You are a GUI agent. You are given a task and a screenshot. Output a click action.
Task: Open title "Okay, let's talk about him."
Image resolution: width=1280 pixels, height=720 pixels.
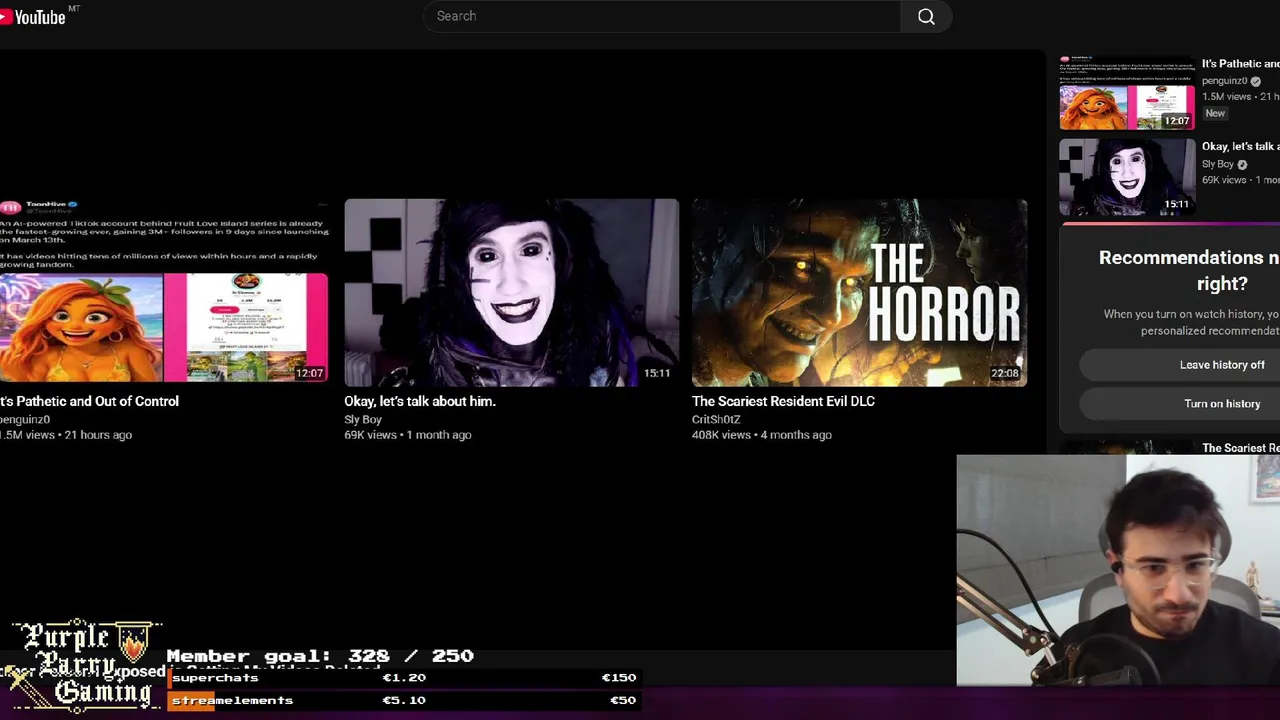tap(420, 401)
